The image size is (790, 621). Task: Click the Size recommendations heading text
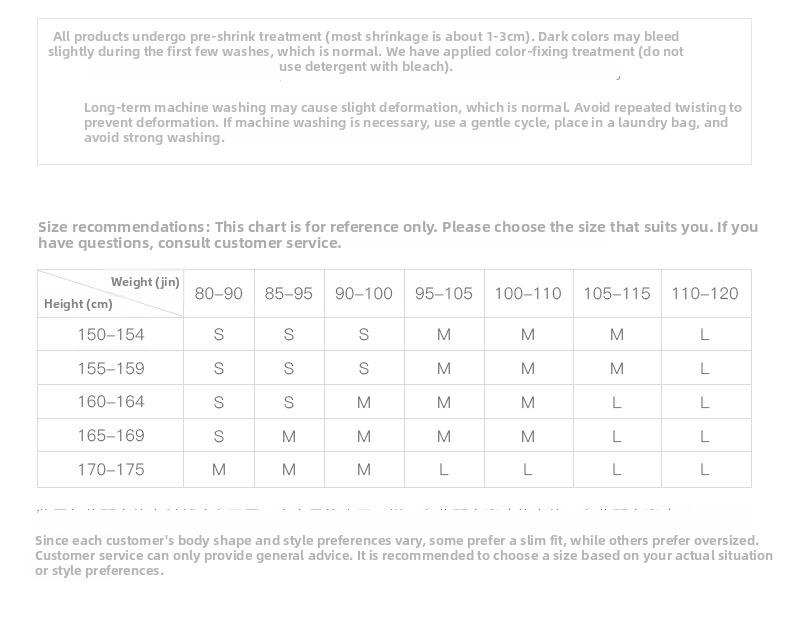pyautogui.click(x=398, y=235)
